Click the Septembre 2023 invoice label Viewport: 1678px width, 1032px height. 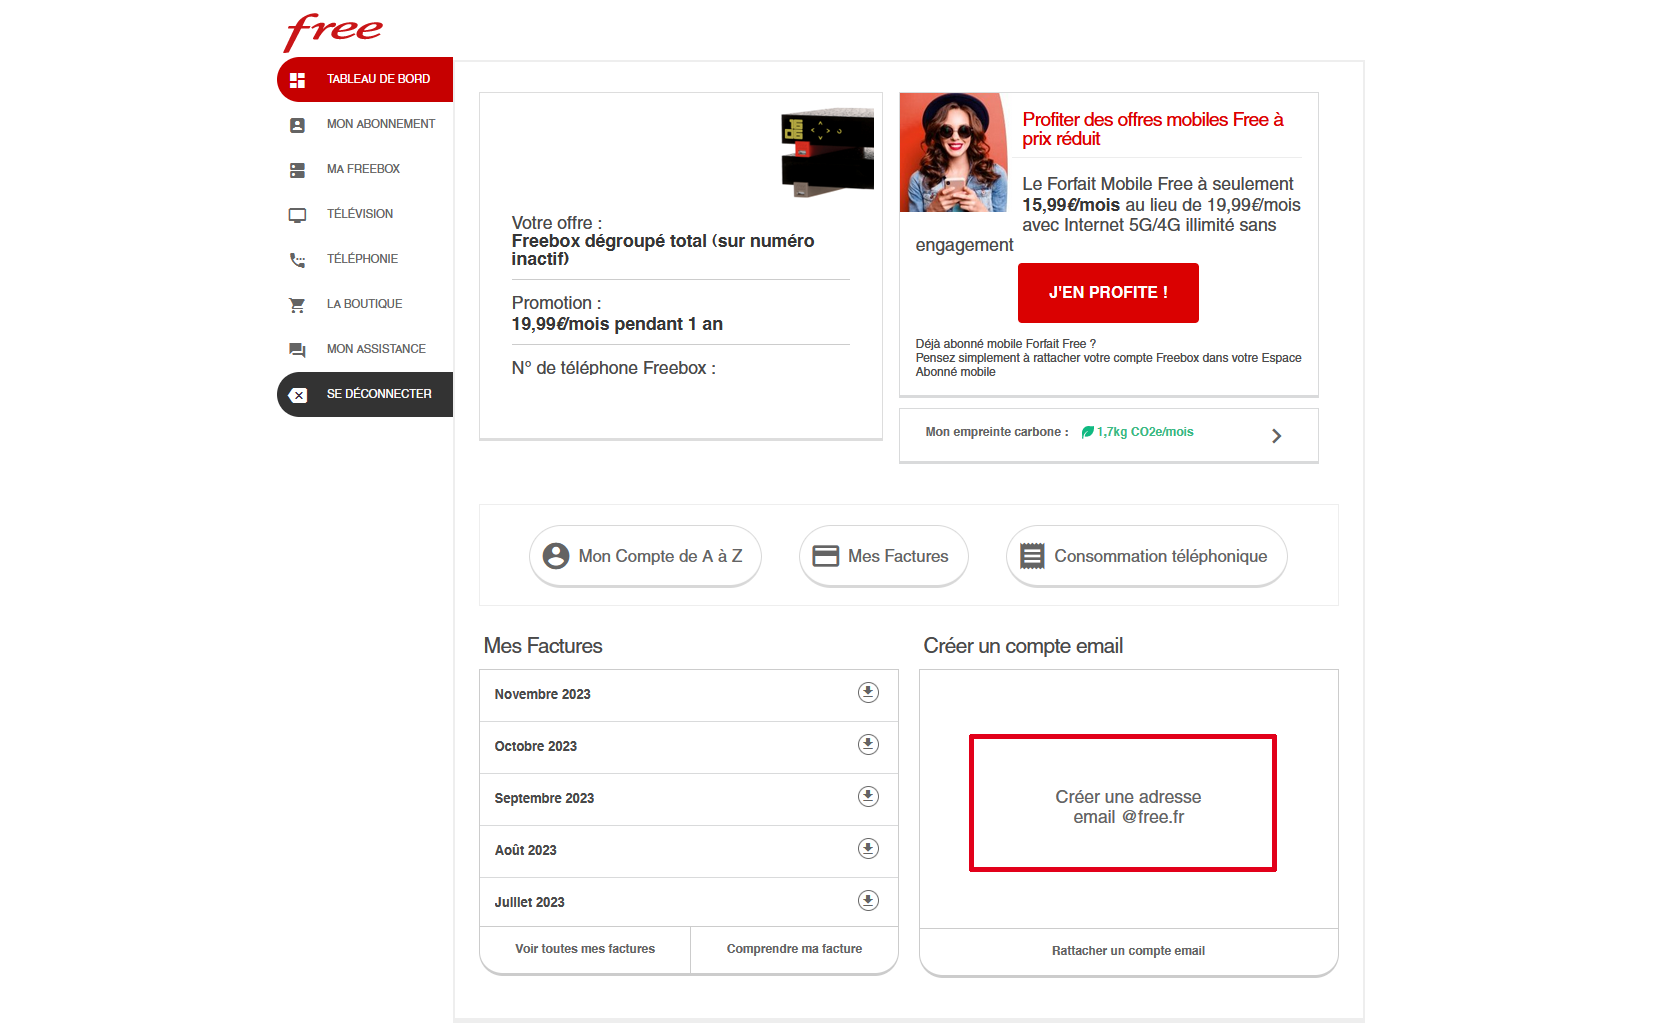(x=544, y=798)
